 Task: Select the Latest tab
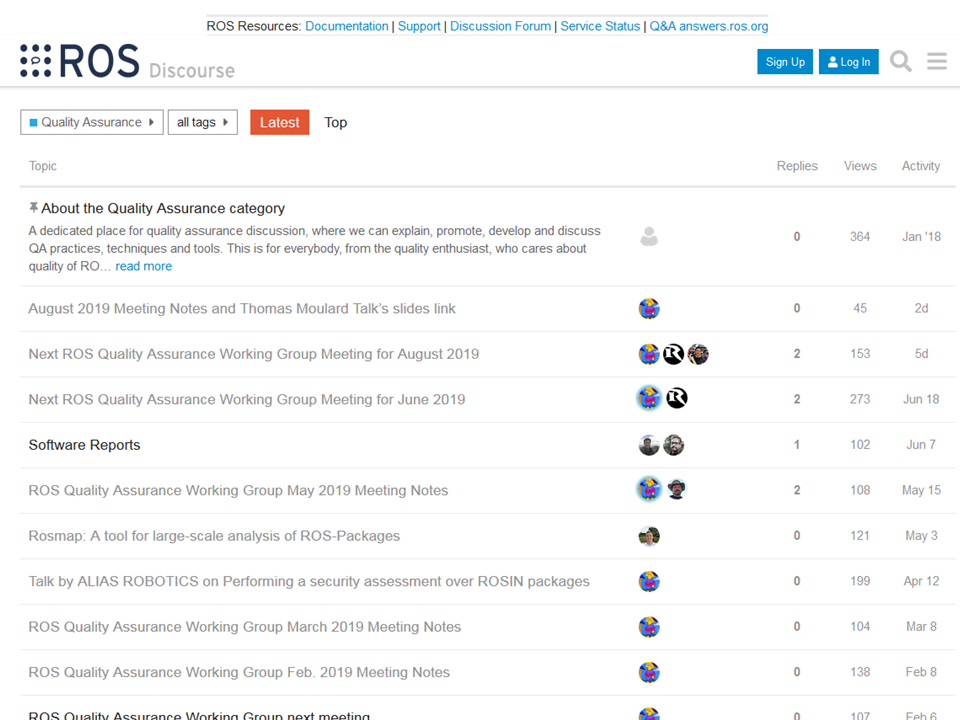coord(280,122)
